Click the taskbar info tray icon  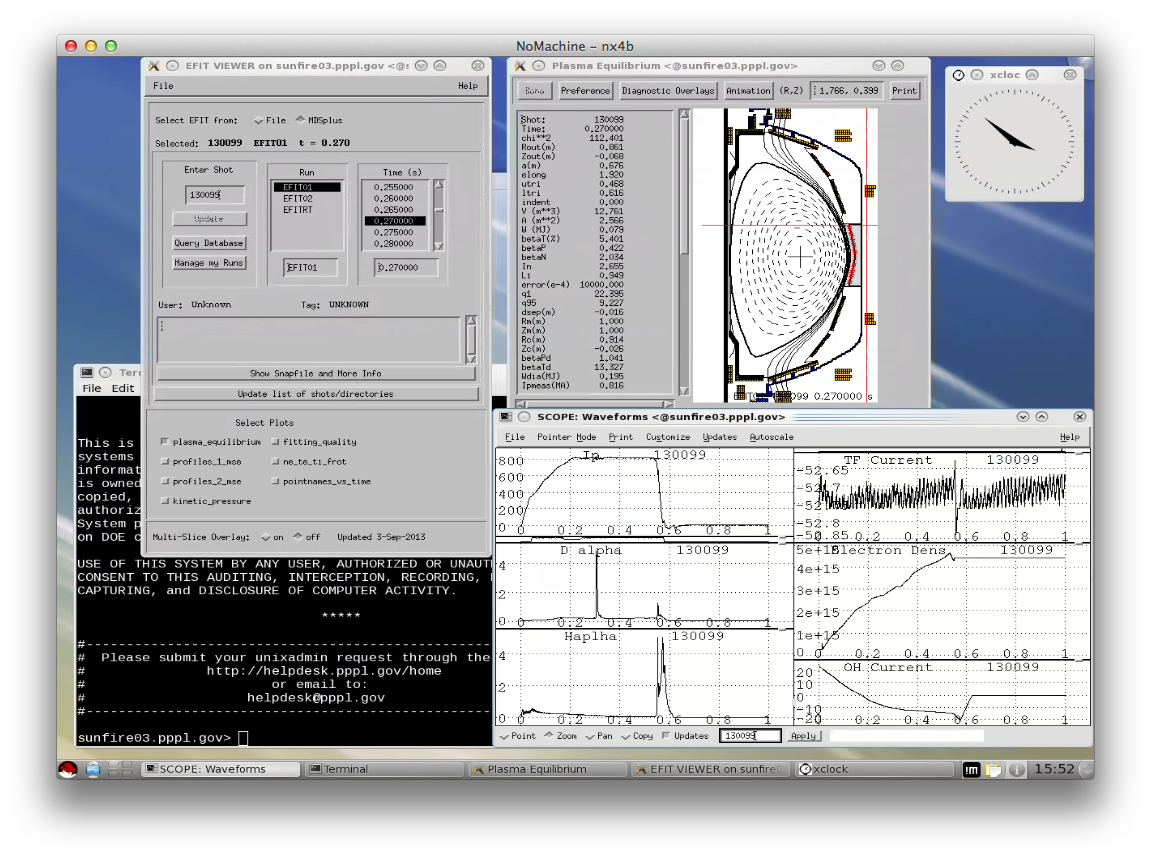(x=1017, y=770)
